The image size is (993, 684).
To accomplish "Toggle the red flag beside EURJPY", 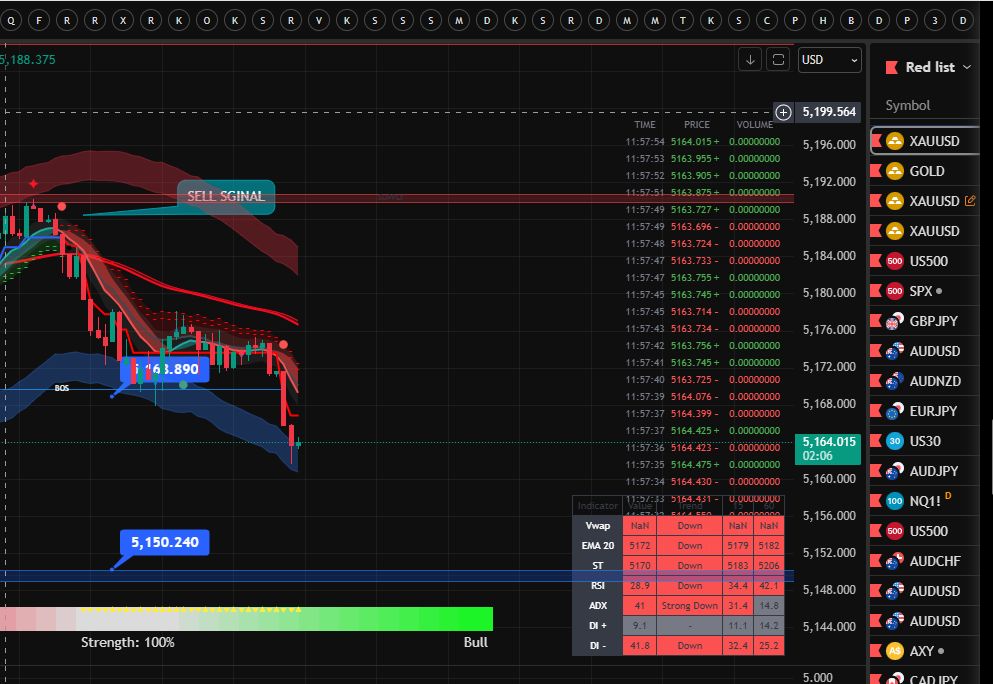I will 877,411.
